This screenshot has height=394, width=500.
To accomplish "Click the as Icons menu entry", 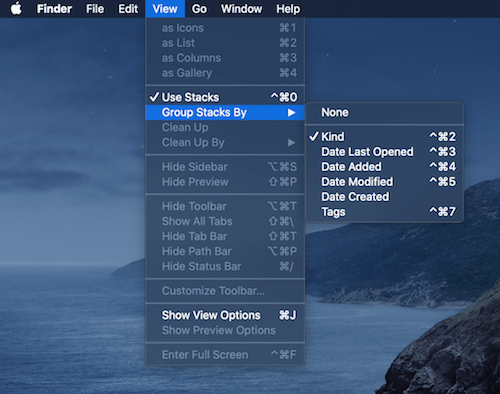I will click(225, 28).
